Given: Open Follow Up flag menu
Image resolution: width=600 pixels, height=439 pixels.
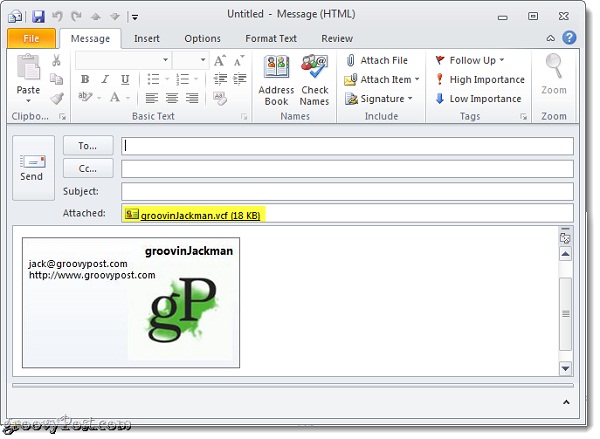Looking at the screenshot, I should pyautogui.click(x=470, y=60).
